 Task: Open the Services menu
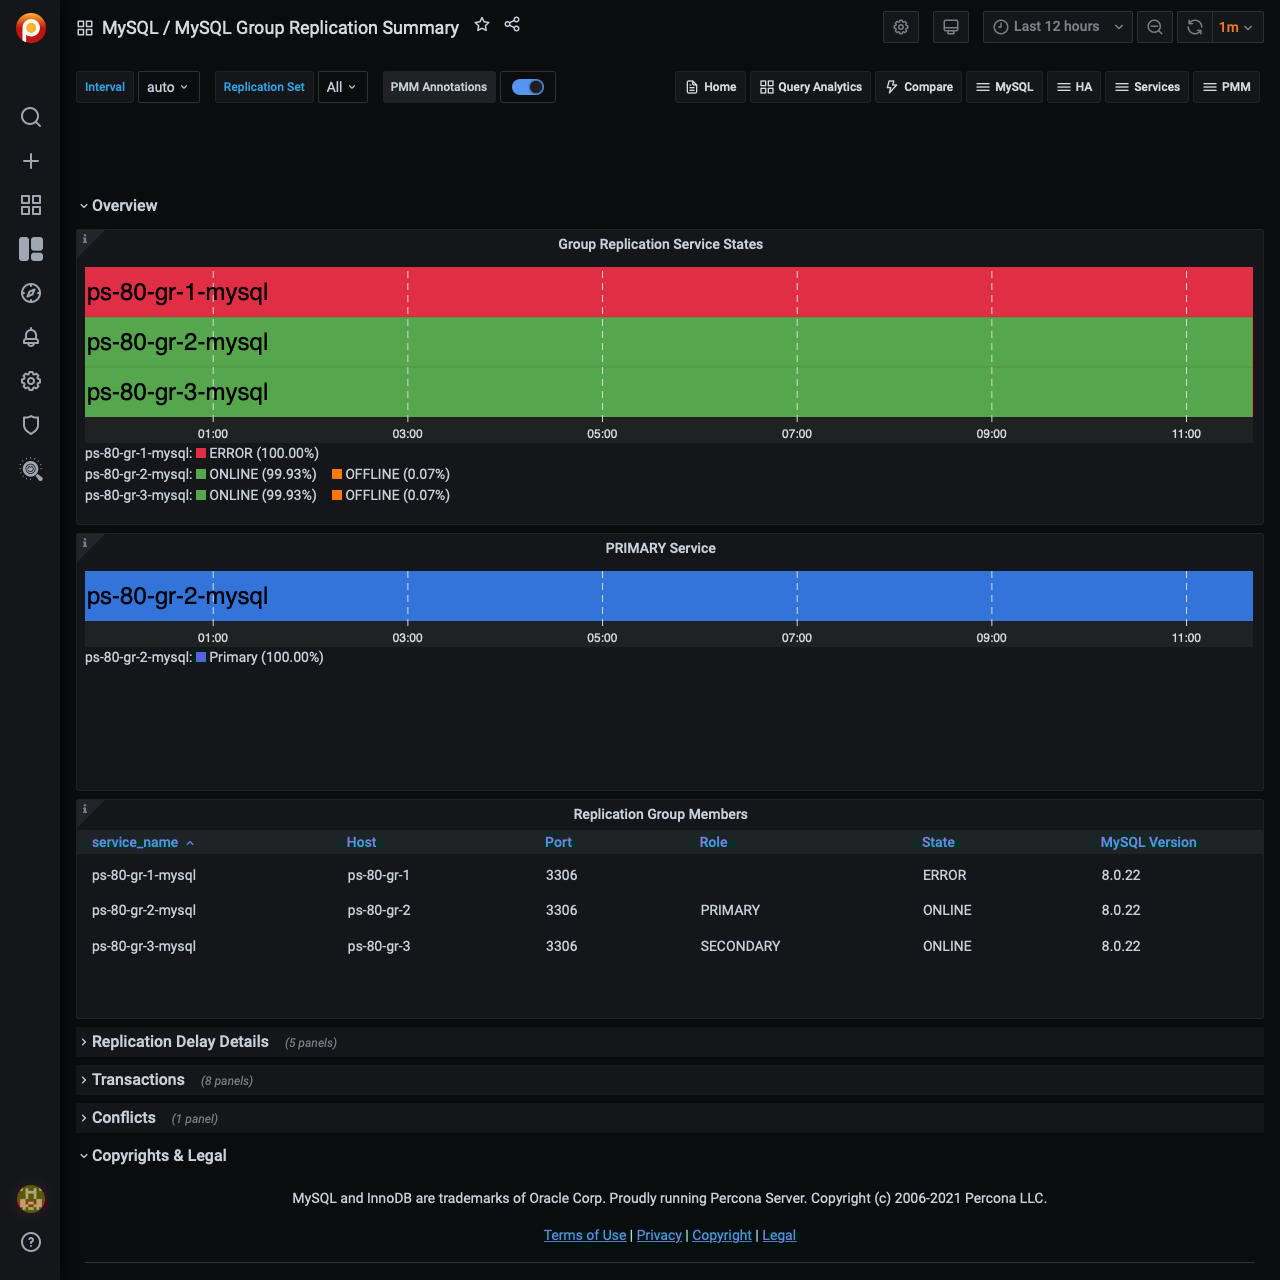coord(1147,87)
